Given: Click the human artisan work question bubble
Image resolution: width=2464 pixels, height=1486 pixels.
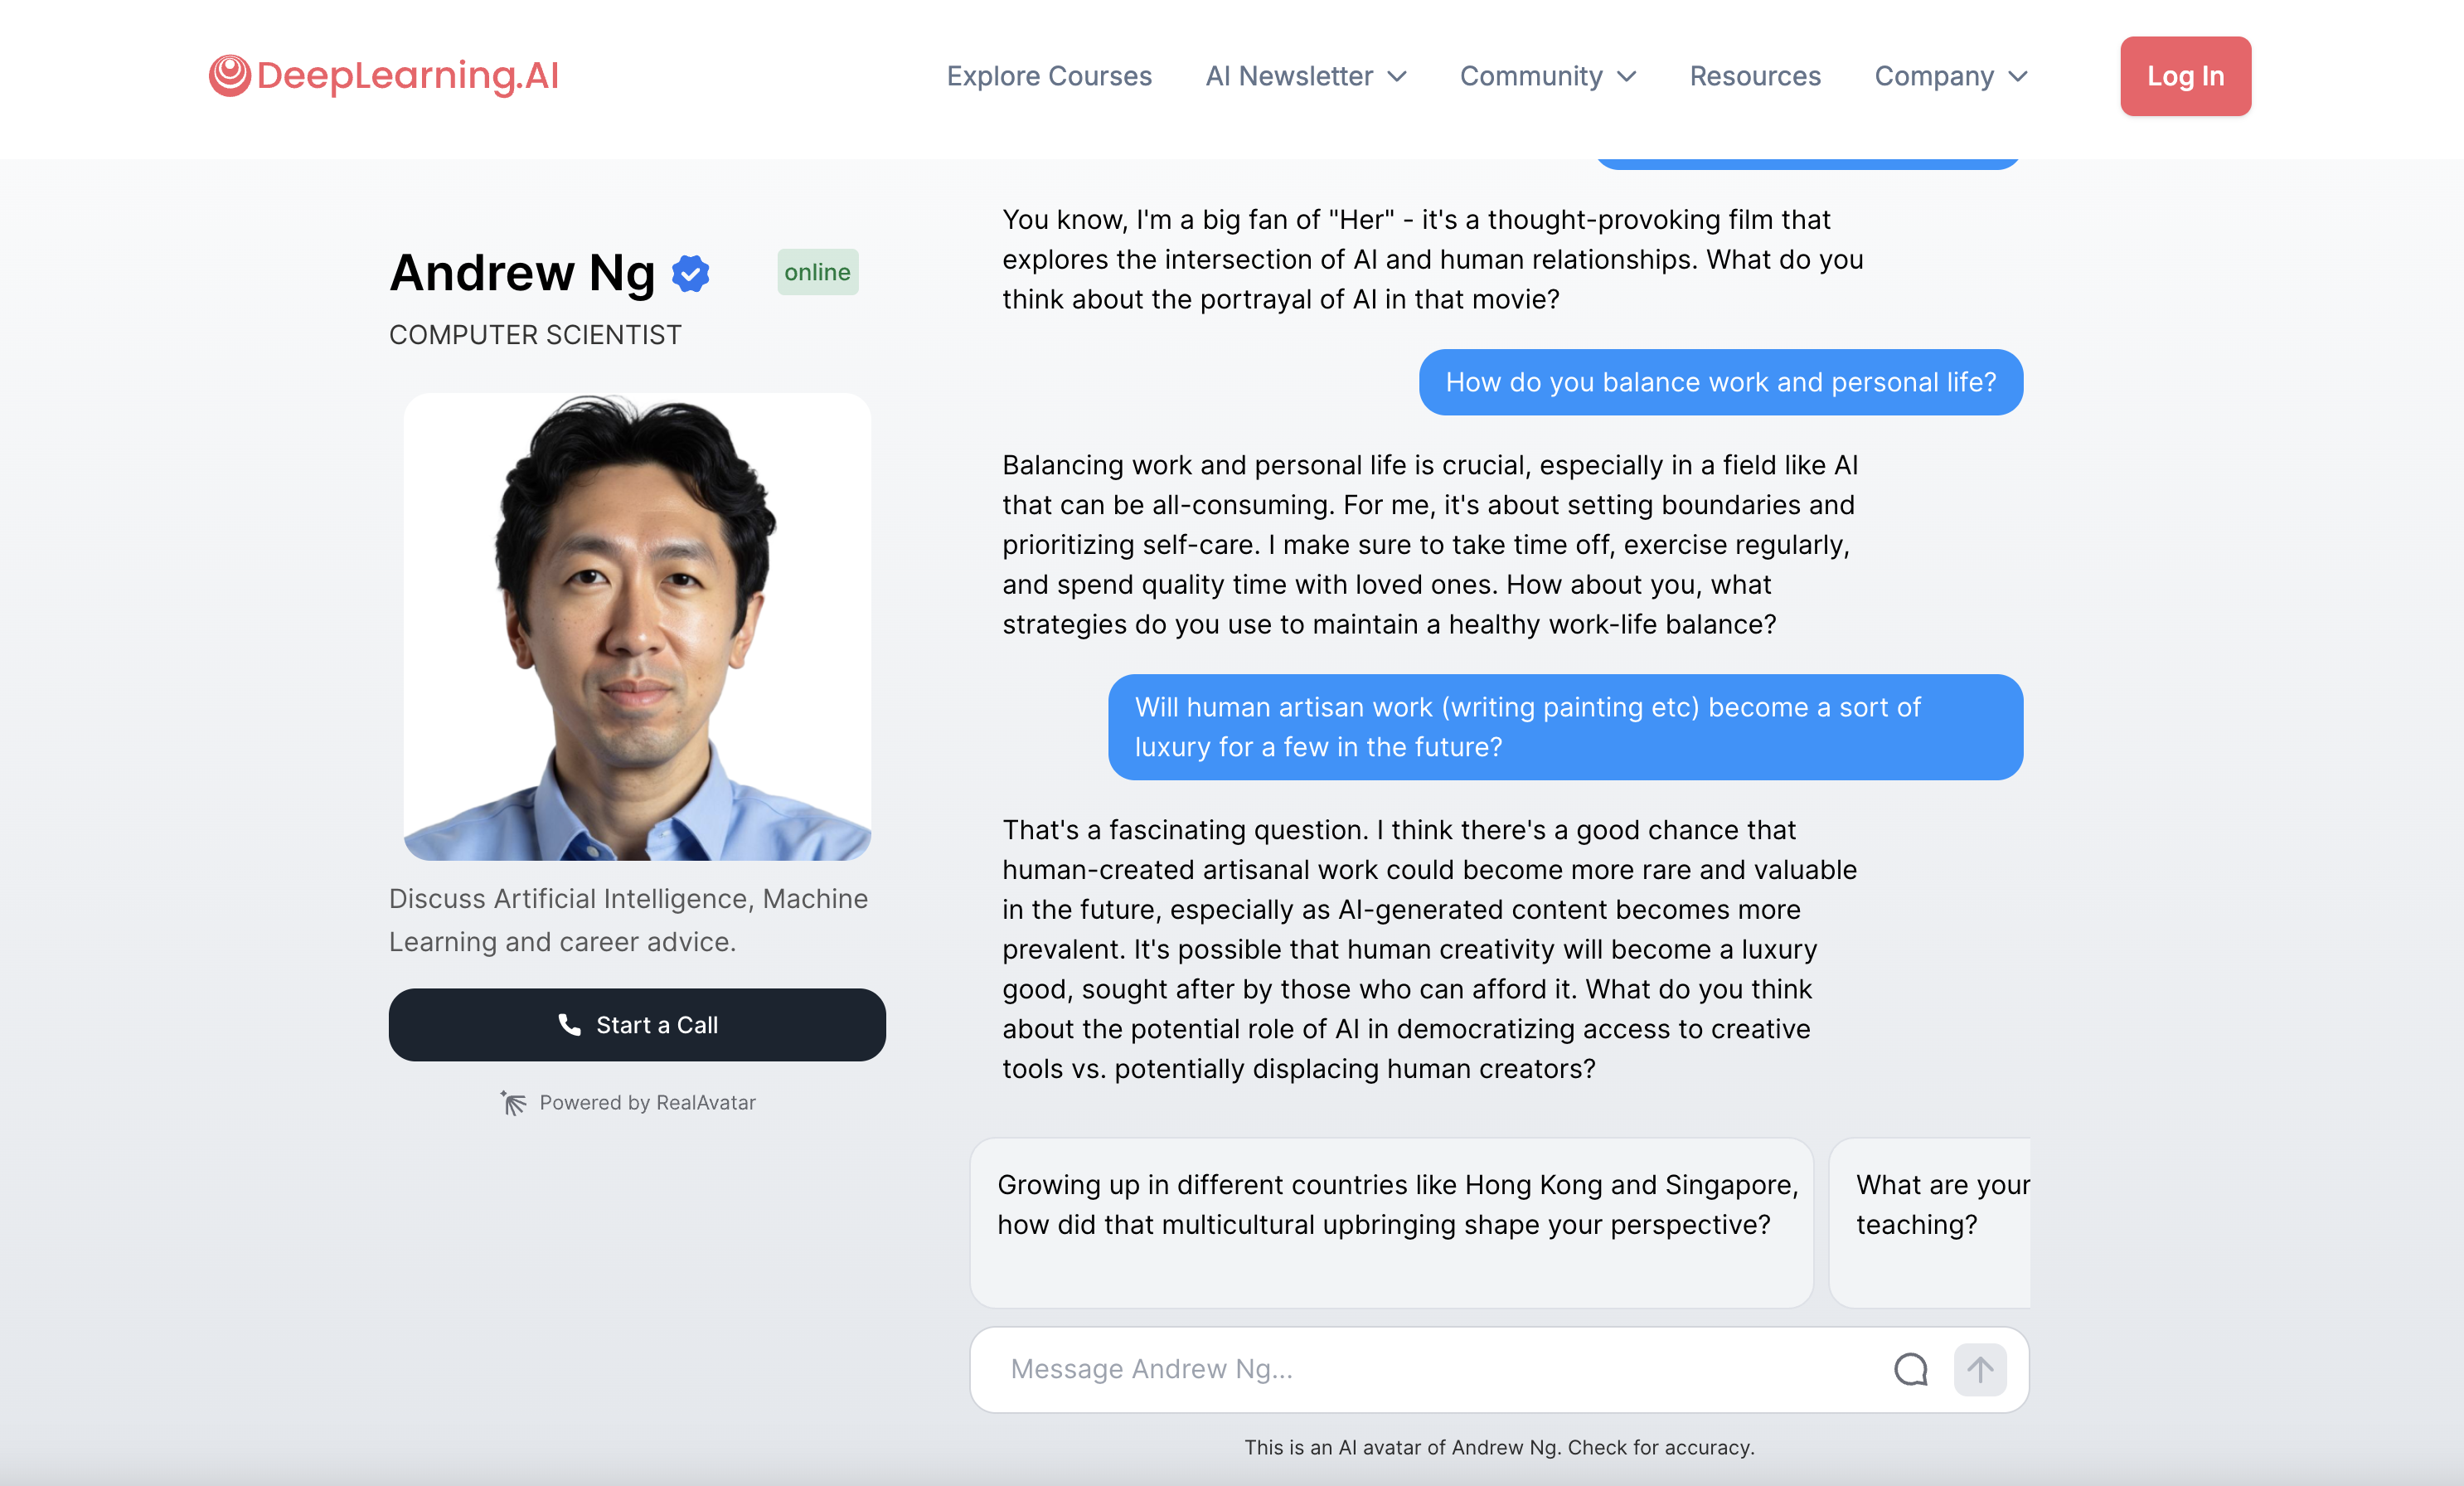Looking at the screenshot, I should [x=1565, y=727].
